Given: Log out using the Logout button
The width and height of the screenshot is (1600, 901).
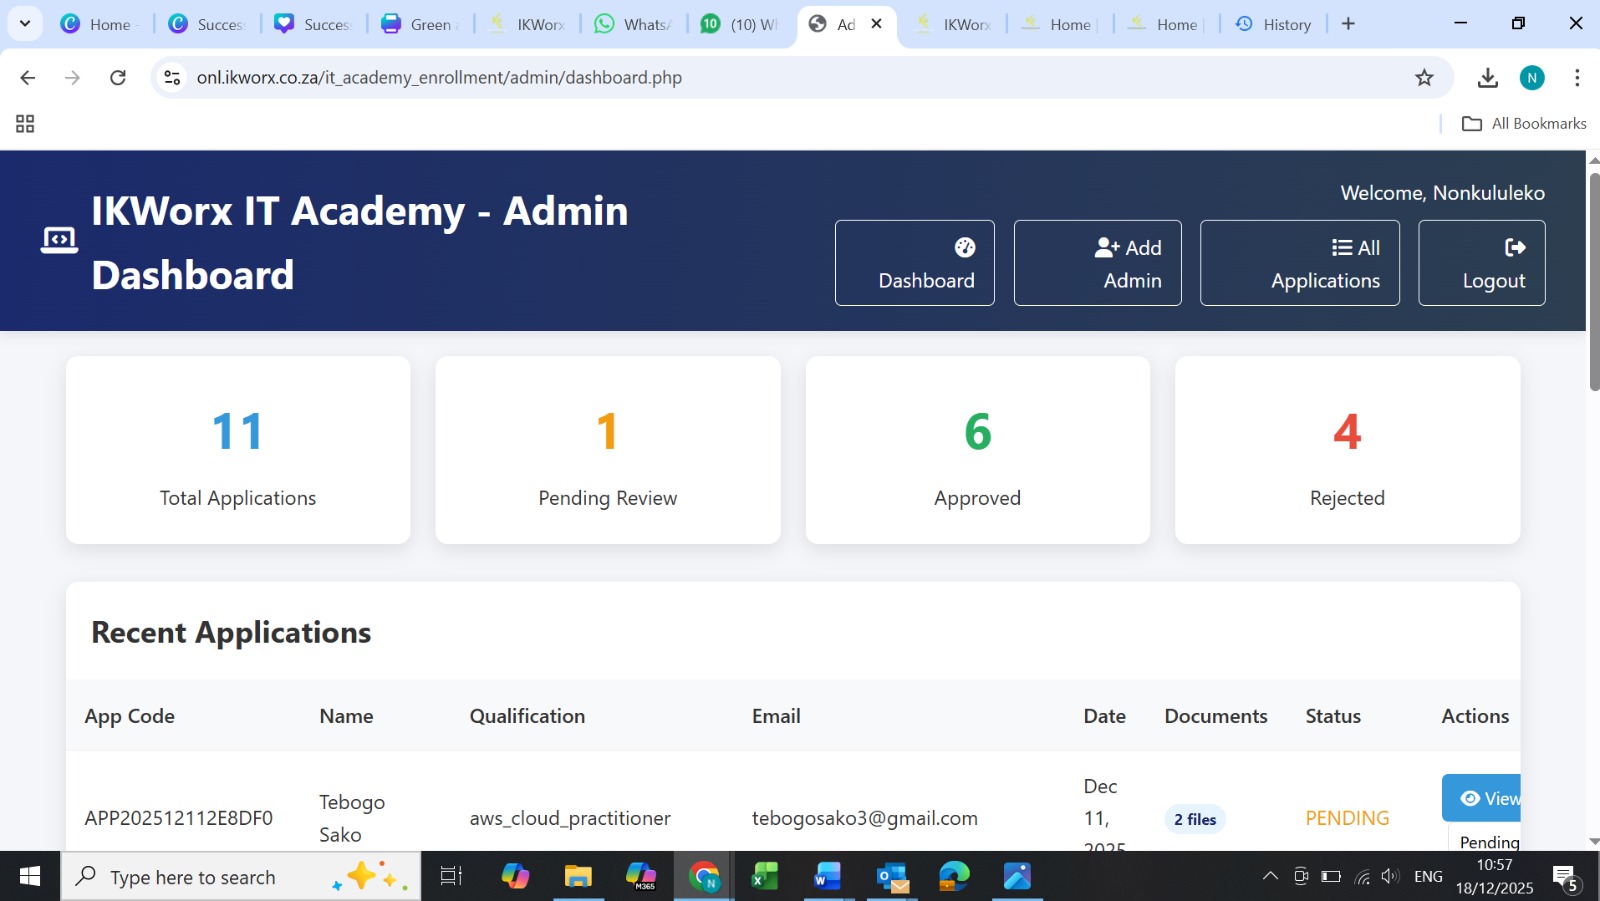Looking at the screenshot, I should tap(1481, 263).
